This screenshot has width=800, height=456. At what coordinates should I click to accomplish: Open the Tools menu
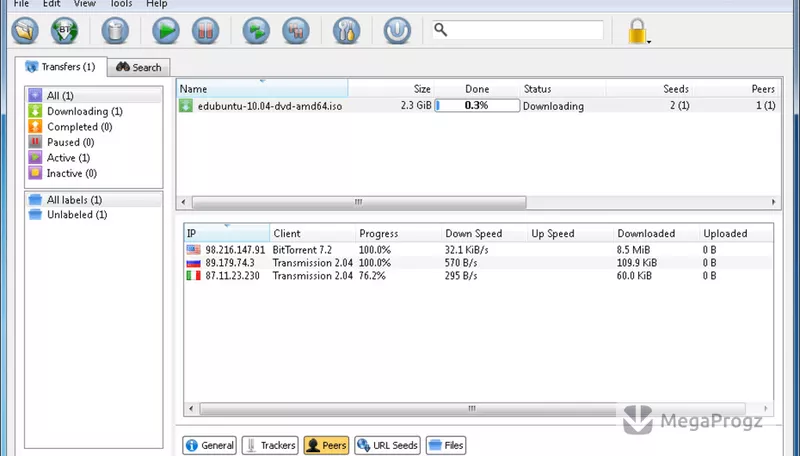click(x=121, y=4)
